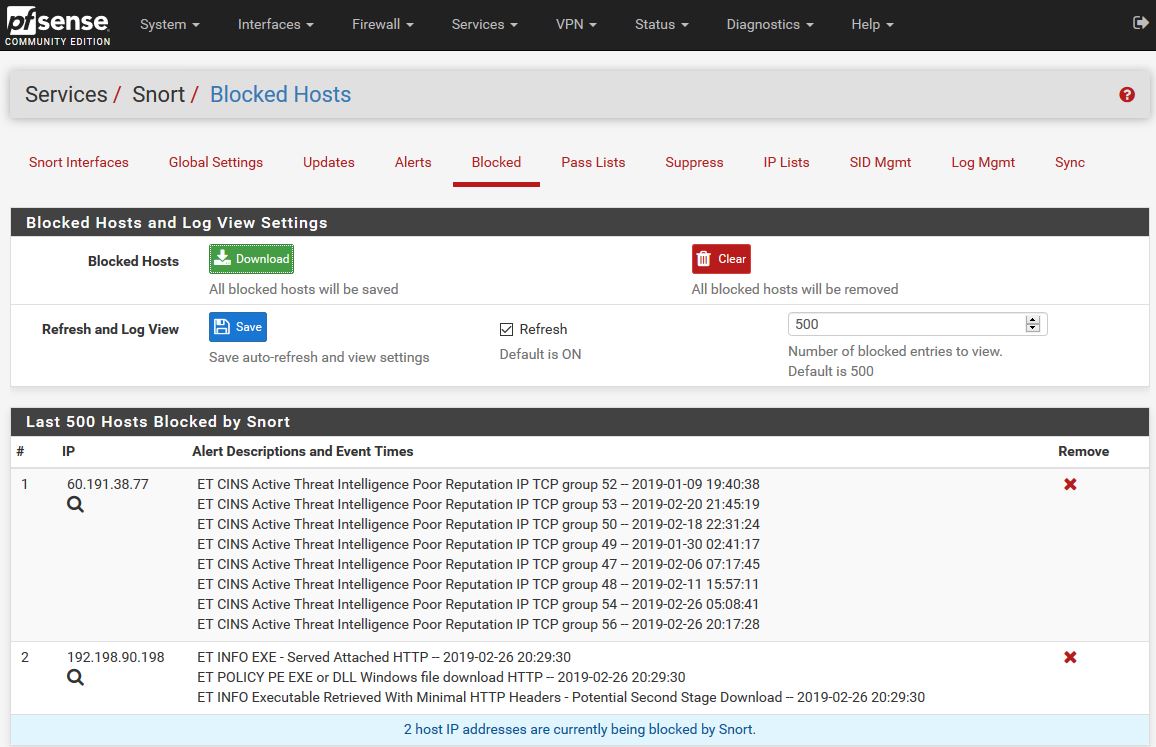Screen dimensions: 1156x747
Task: Click the Potential Second Stage Download entry
Action: (561, 697)
